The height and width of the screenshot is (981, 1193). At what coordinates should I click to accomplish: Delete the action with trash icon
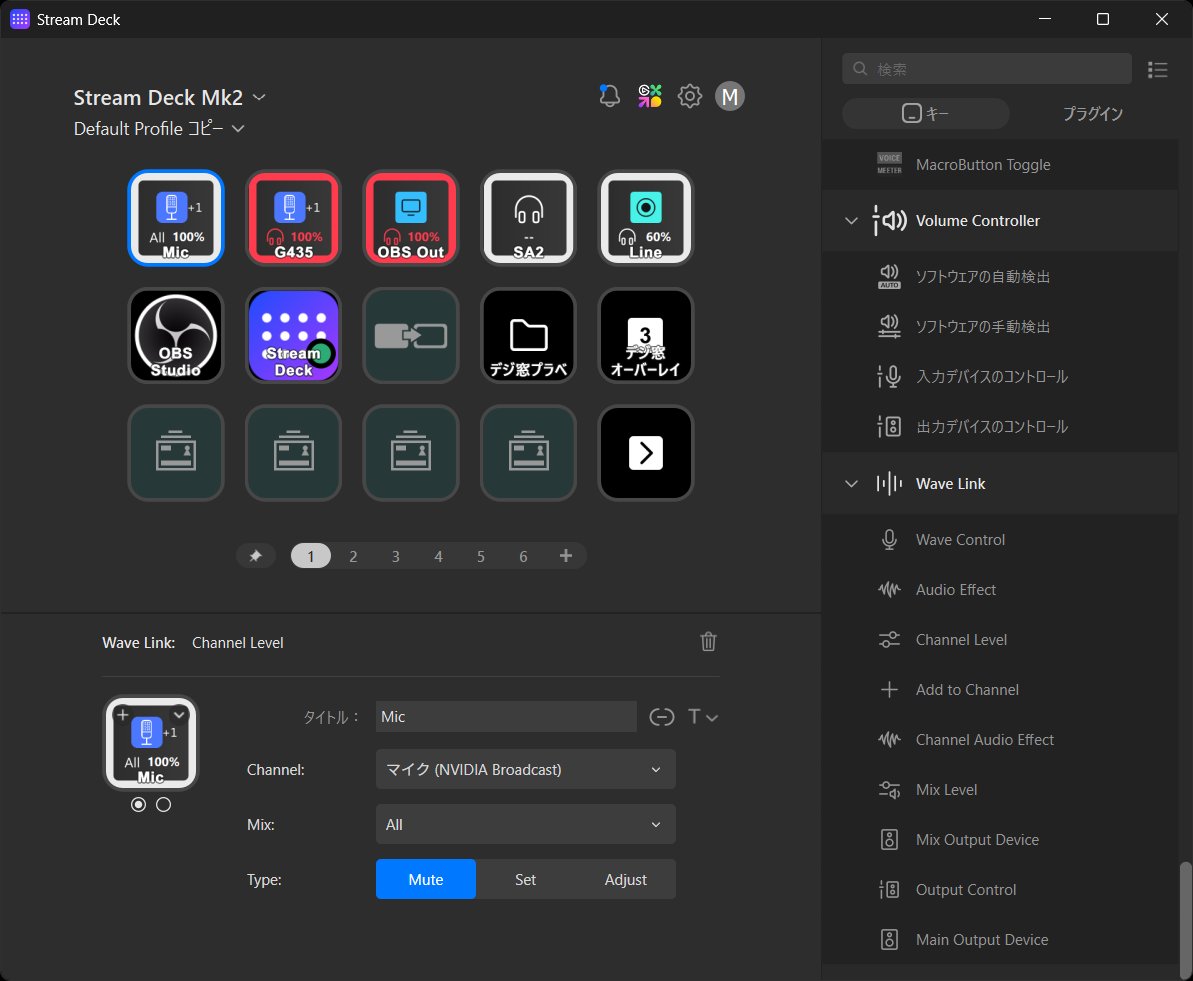tap(708, 642)
